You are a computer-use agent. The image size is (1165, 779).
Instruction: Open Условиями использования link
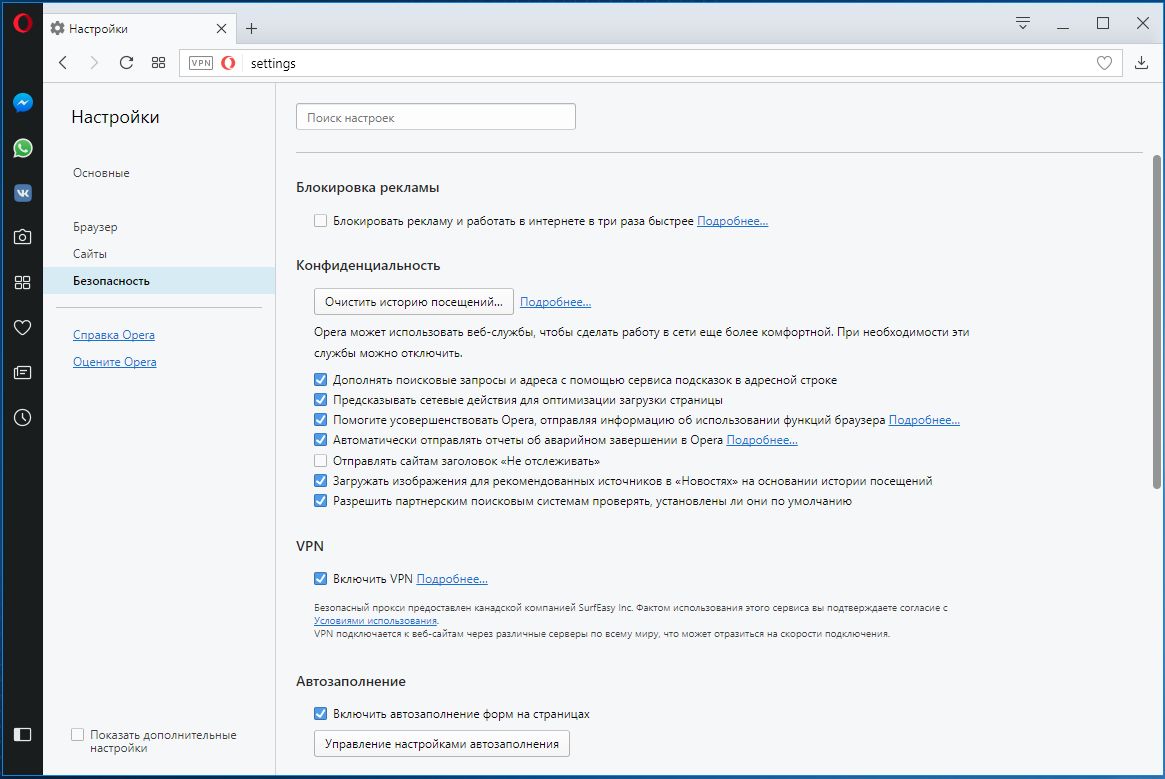point(375,621)
